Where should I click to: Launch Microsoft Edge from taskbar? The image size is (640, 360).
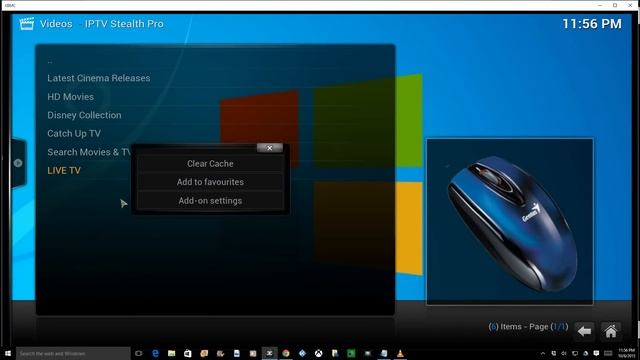click(x=155, y=353)
